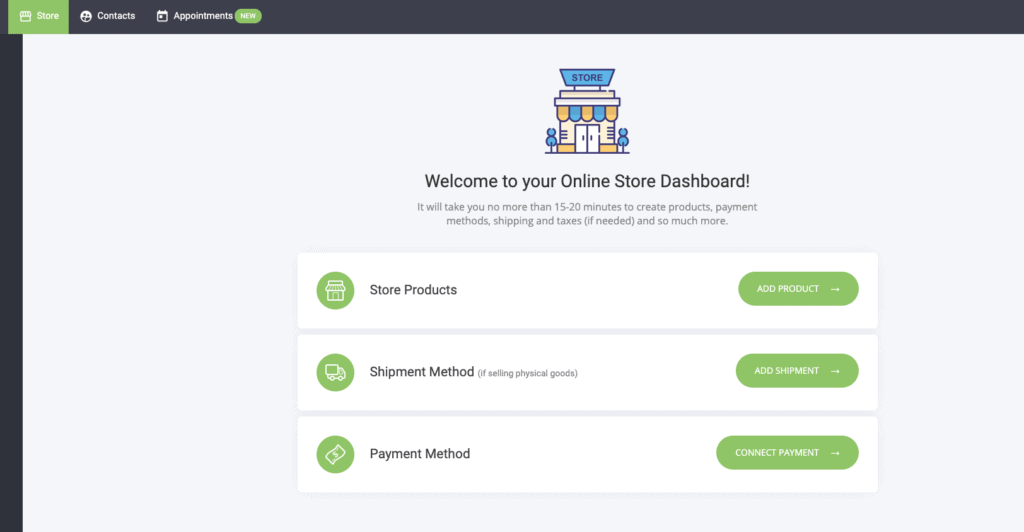Click the 'if selling physical goods' note
The image size is (1024, 532).
pyautogui.click(x=528, y=373)
